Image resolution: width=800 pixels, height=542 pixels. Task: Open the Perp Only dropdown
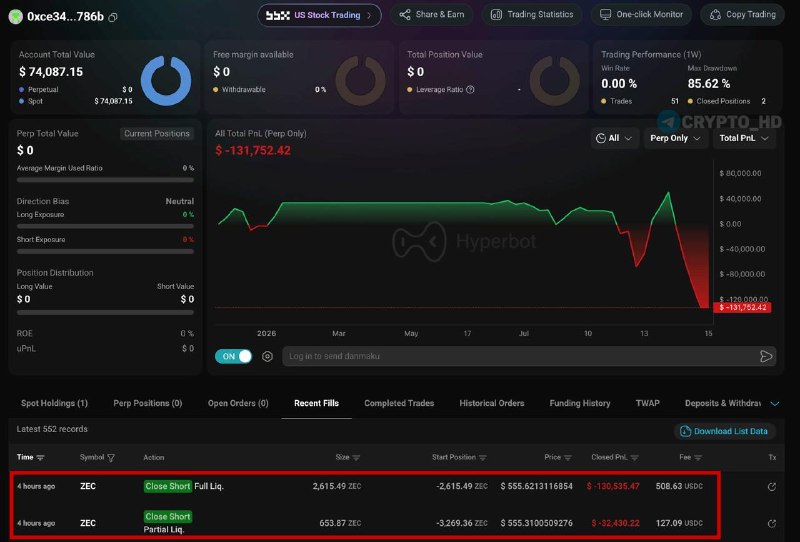pyautogui.click(x=675, y=138)
